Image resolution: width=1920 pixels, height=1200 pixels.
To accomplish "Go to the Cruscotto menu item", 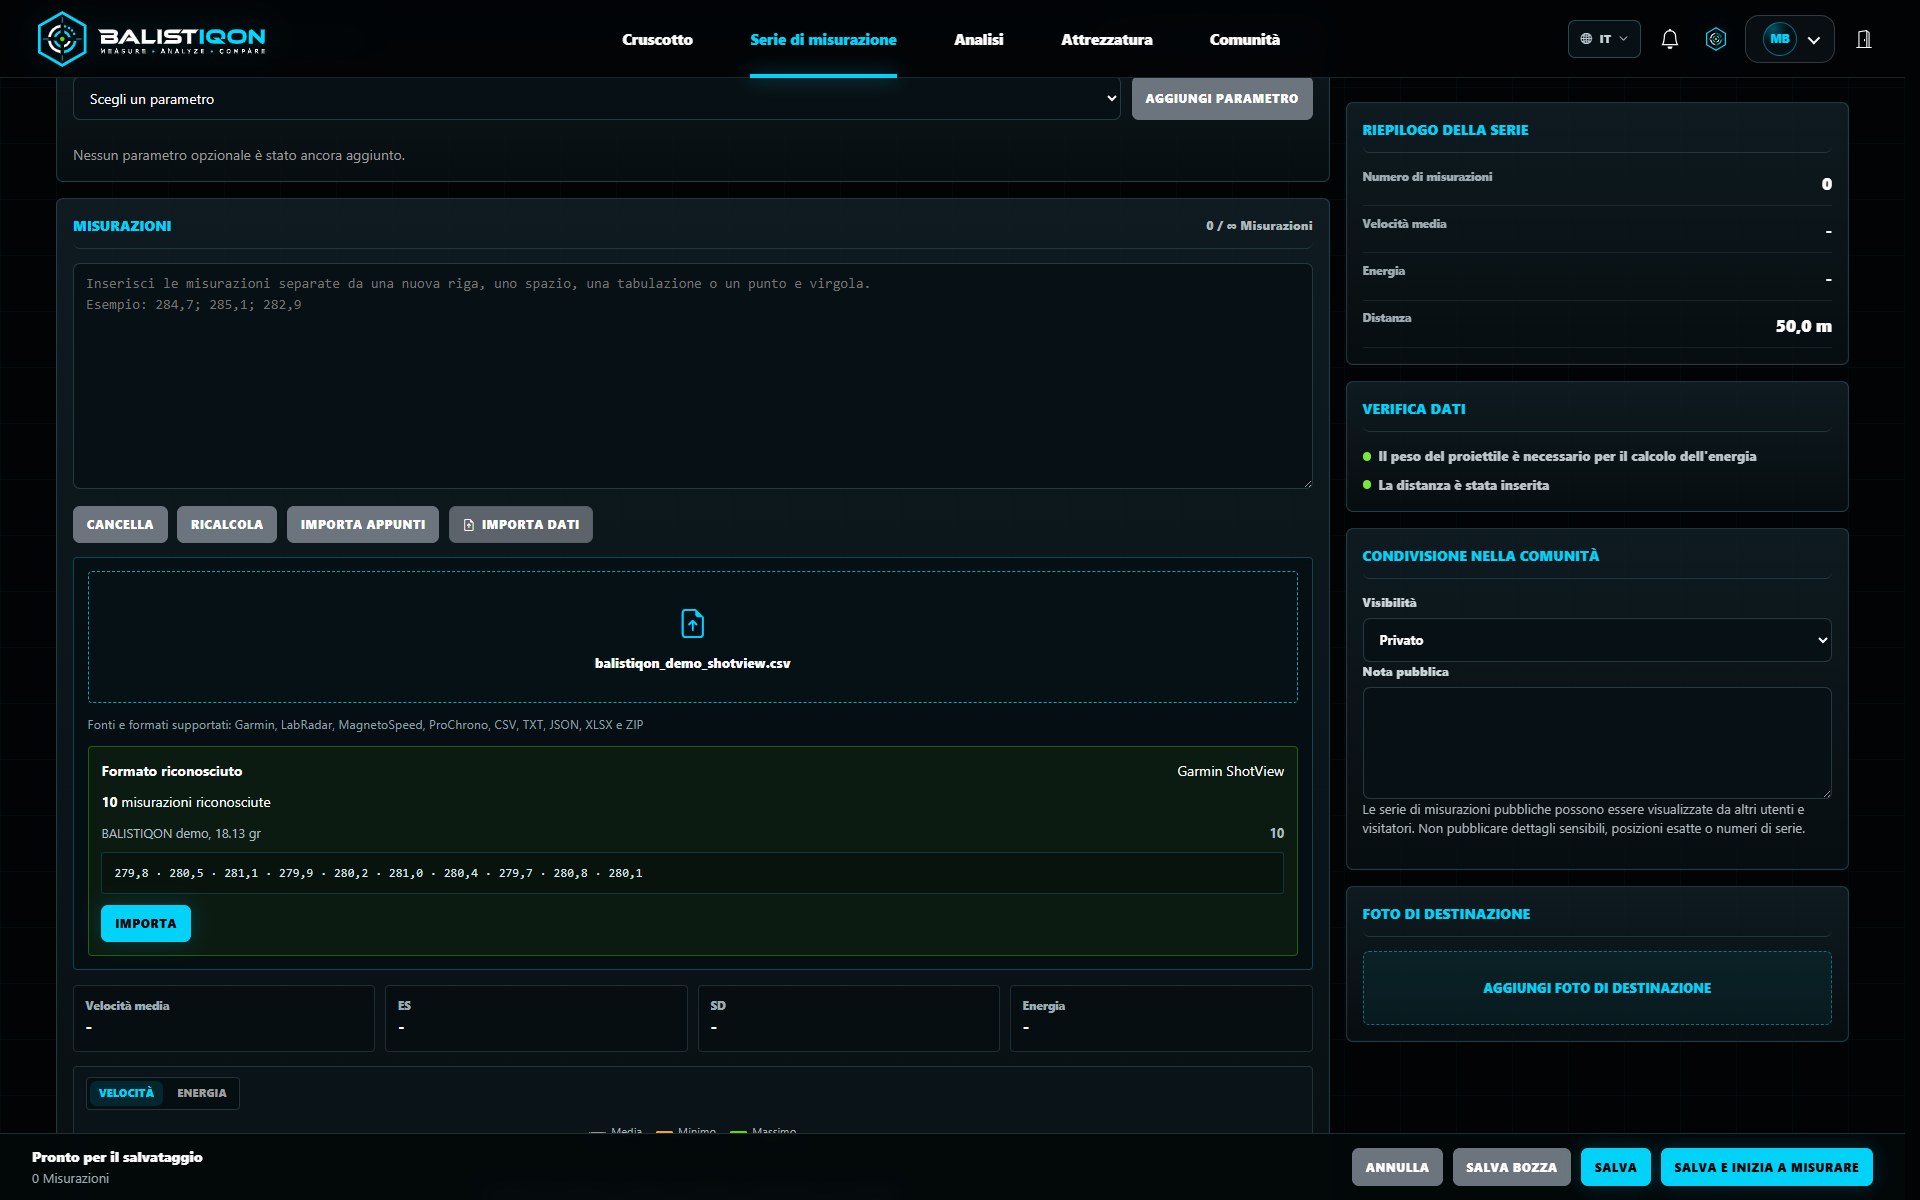I will point(657,40).
